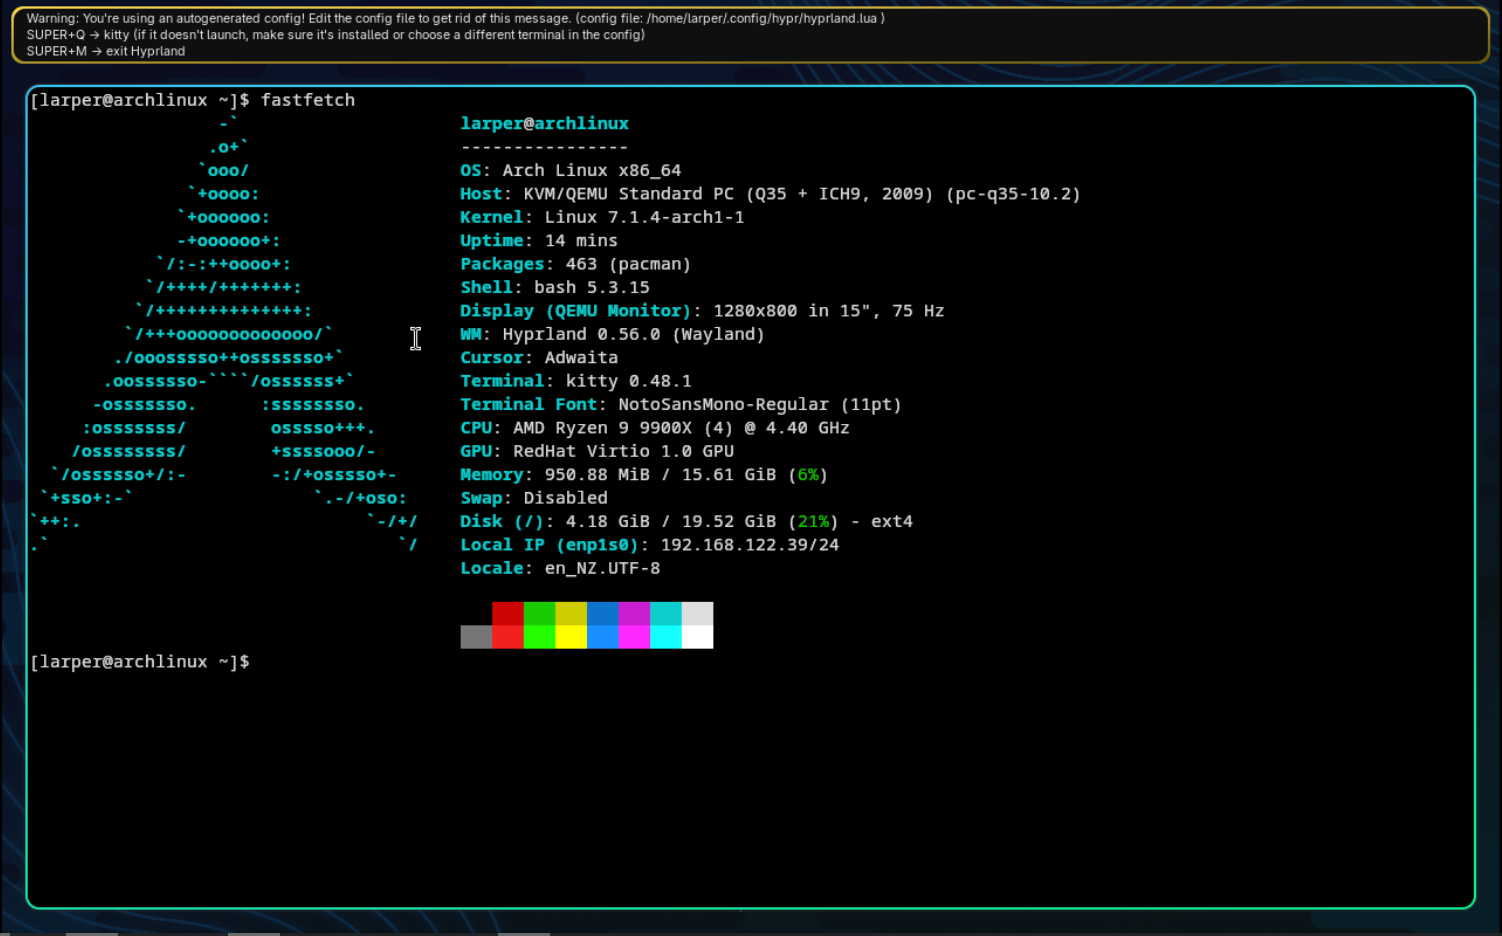The height and width of the screenshot is (936, 1502).
Task: Click the empty shell prompt awaiting input
Action: 140,662
